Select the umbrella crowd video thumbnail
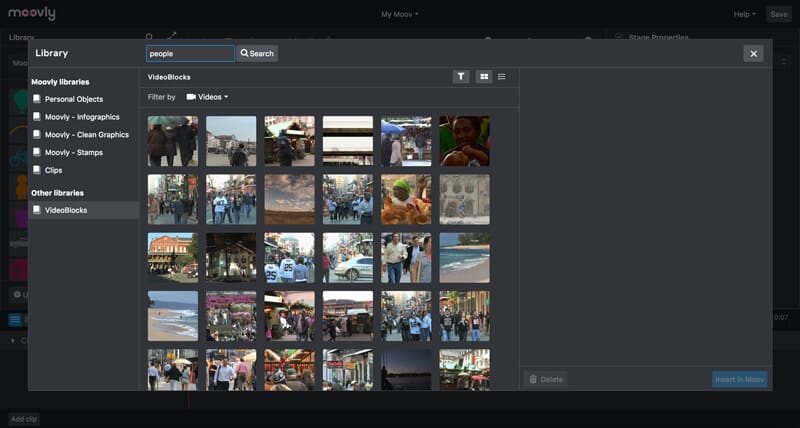The image size is (800, 428). 173,141
